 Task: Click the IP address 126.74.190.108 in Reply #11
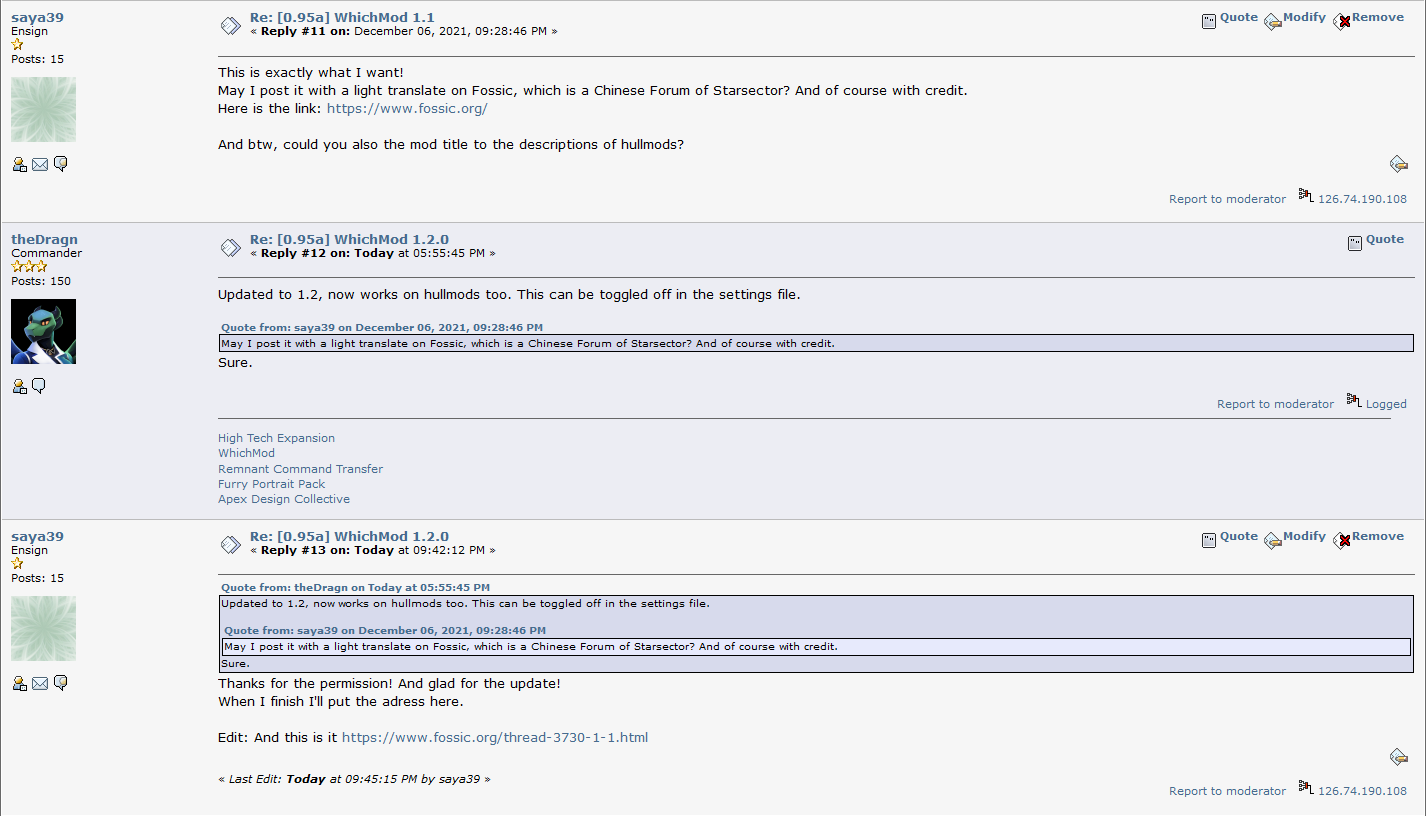pos(1362,199)
